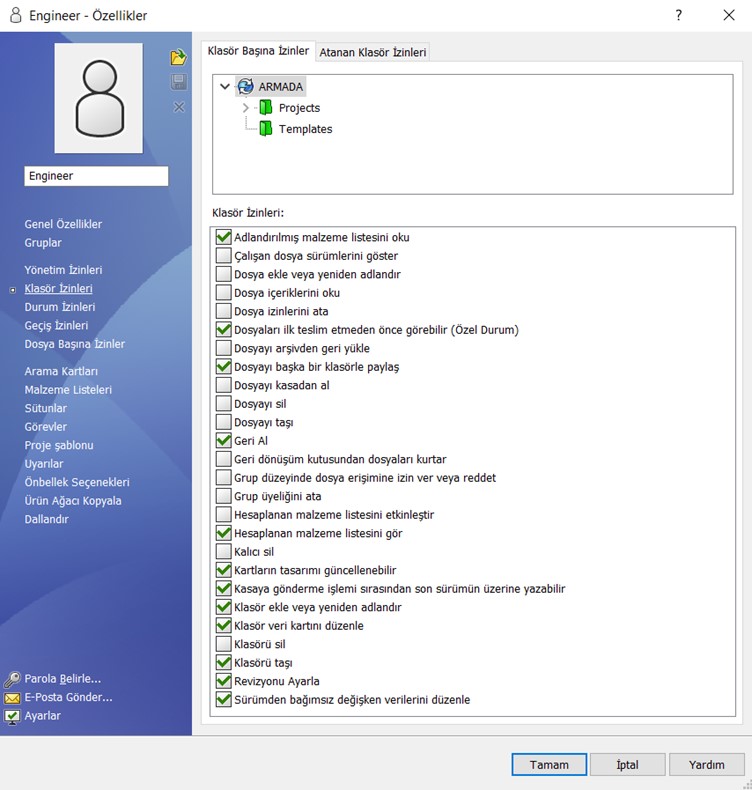752x790 pixels.
Task: Click the E-Posta Gönder envelope icon
Action: [12, 698]
